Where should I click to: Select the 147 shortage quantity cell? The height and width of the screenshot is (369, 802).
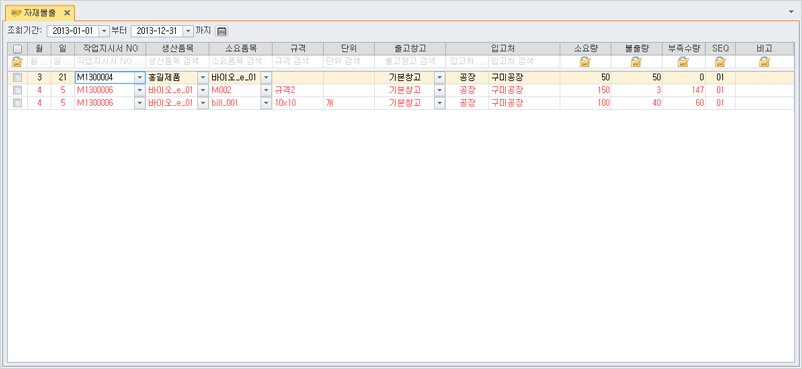684,90
